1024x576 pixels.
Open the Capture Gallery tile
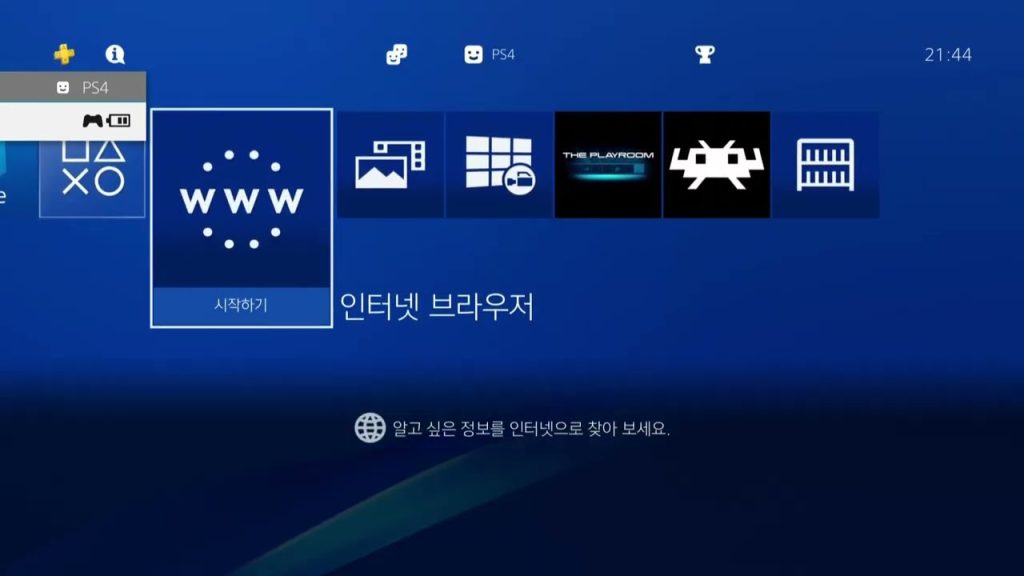[x=390, y=165]
